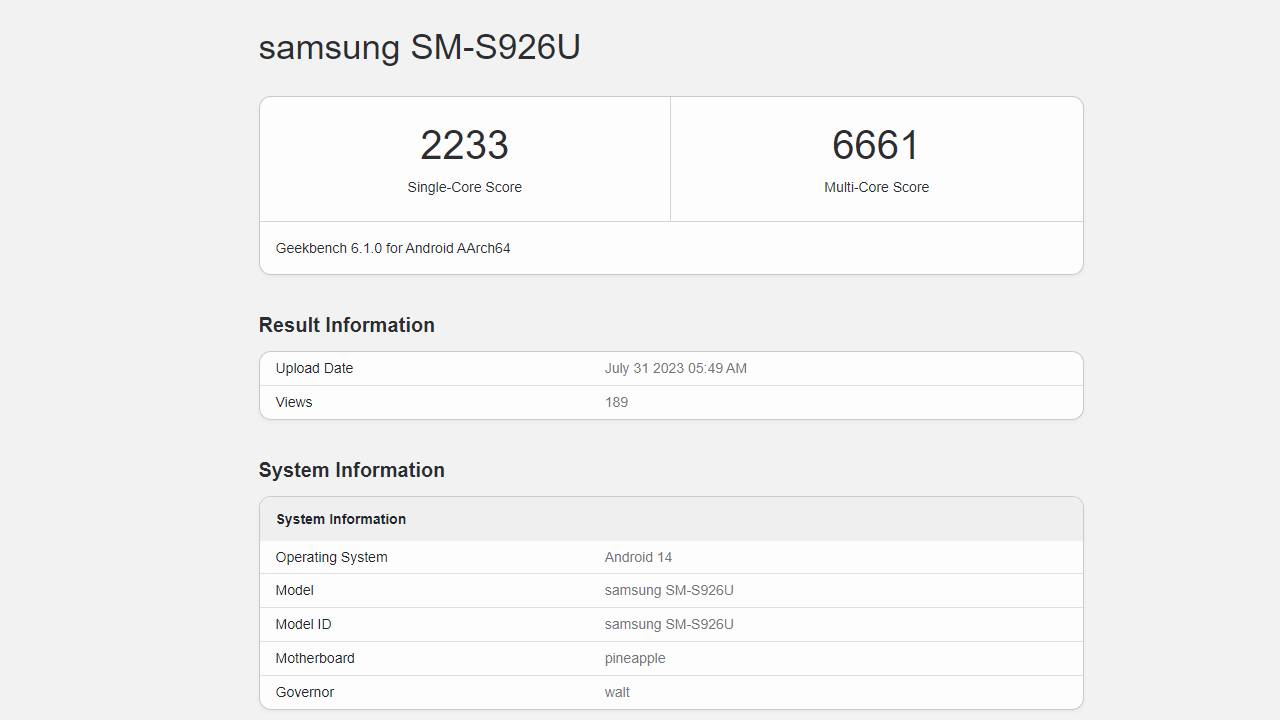The height and width of the screenshot is (720, 1280).
Task: Select the Model row value 'samsung SM-S926U'
Action: click(x=669, y=590)
